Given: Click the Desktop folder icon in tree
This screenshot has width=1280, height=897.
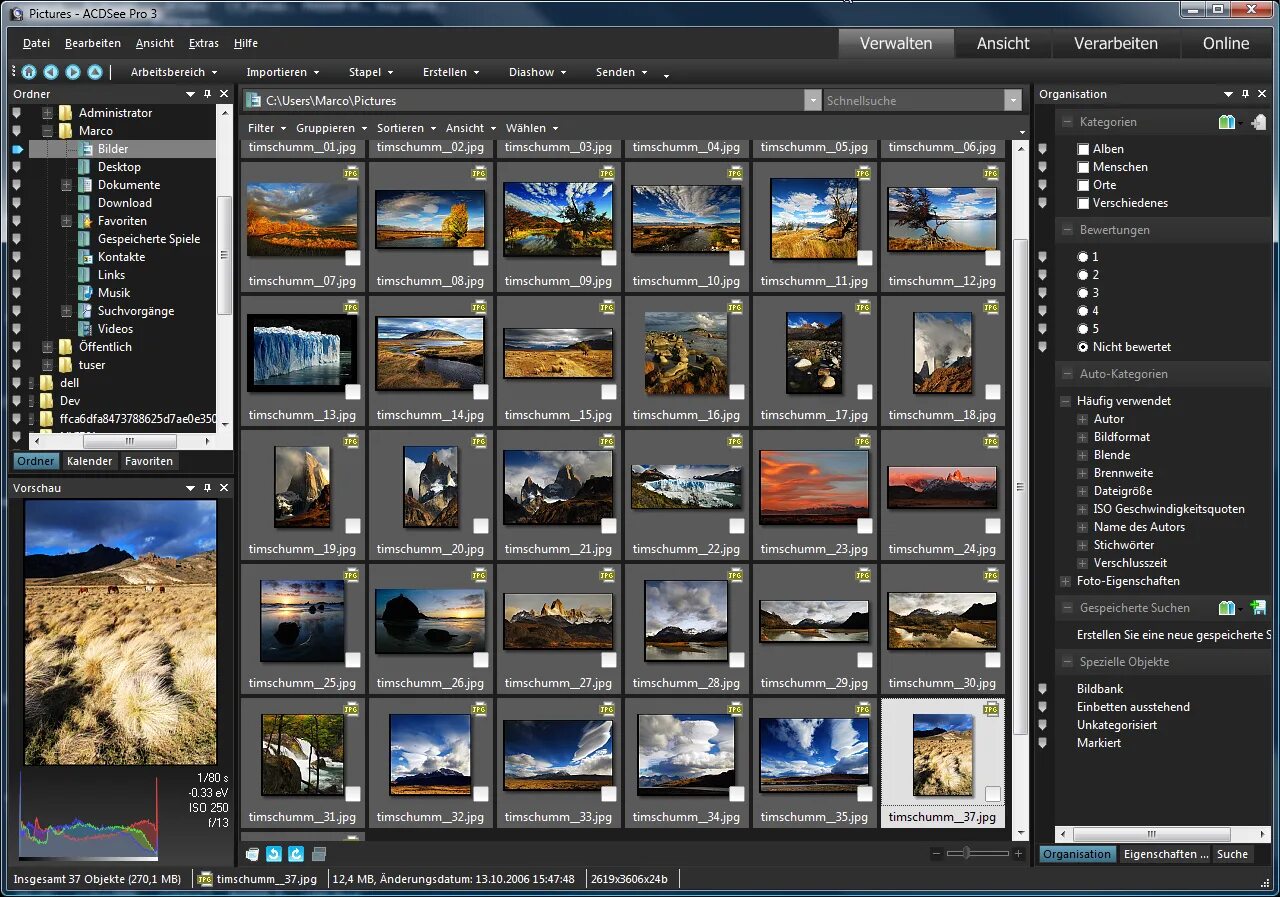Looking at the screenshot, I should pos(86,167).
